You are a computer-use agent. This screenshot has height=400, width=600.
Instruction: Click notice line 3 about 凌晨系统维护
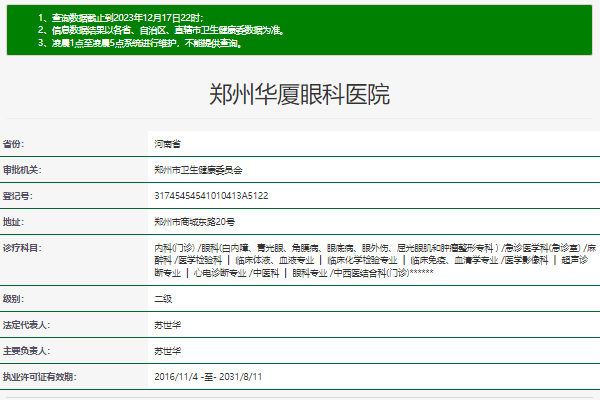click(x=140, y=43)
